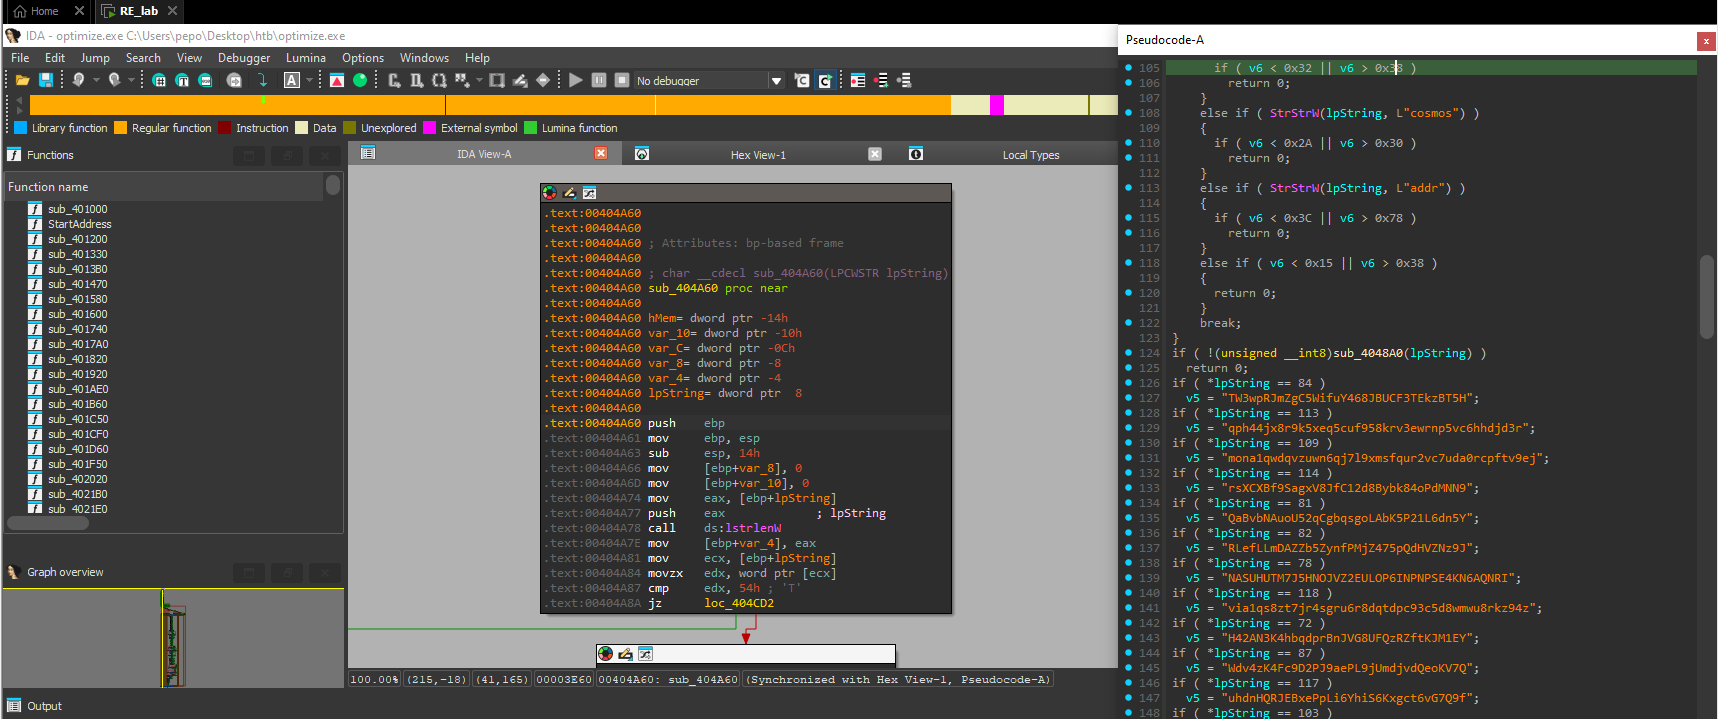Viewport: 1718px width, 719px height.
Task: Open the jump forward history dropdown arrow
Action: point(131,80)
